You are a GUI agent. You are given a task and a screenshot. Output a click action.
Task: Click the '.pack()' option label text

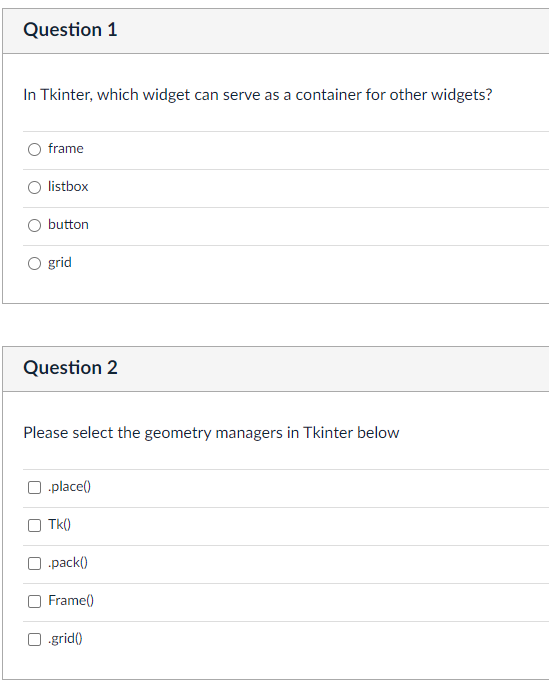tap(68, 563)
